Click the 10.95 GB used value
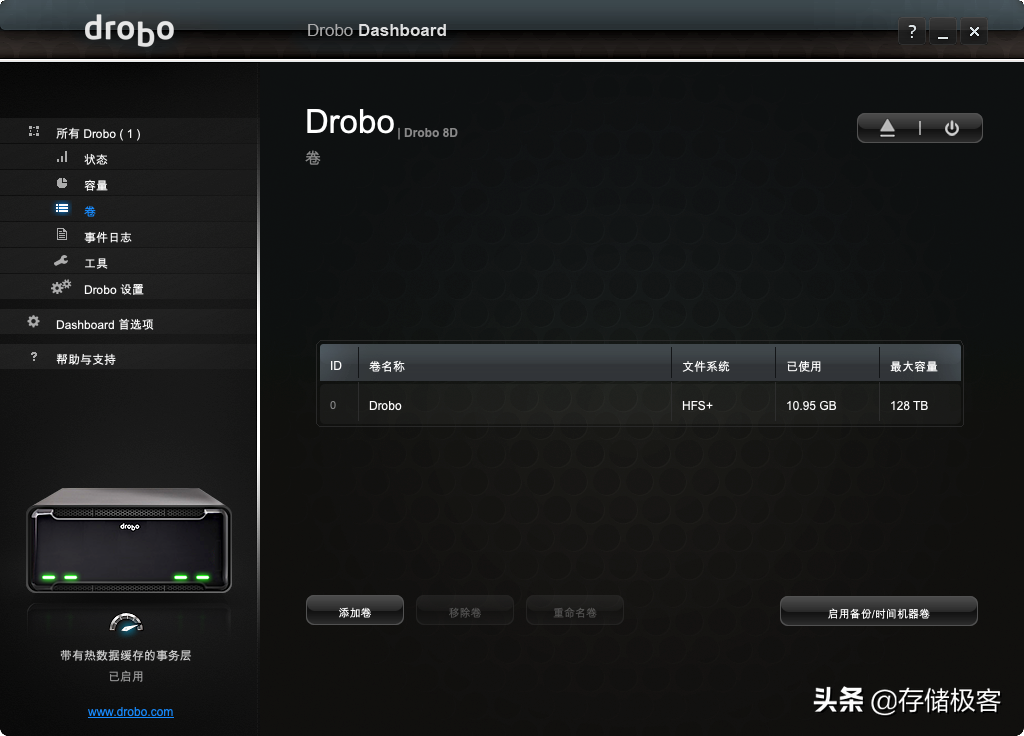This screenshot has height=736, width=1024. pyautogui.click(x=811, y=406)
